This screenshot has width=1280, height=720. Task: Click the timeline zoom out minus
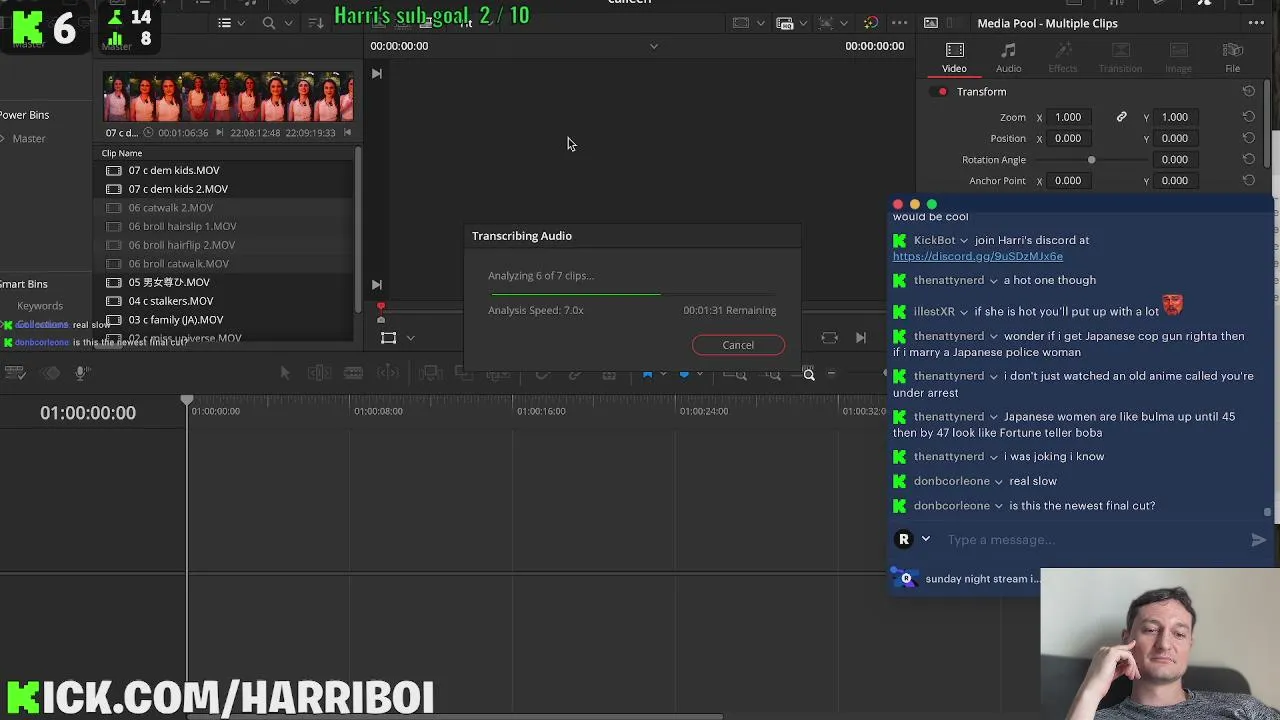click(x=831, y=374)
